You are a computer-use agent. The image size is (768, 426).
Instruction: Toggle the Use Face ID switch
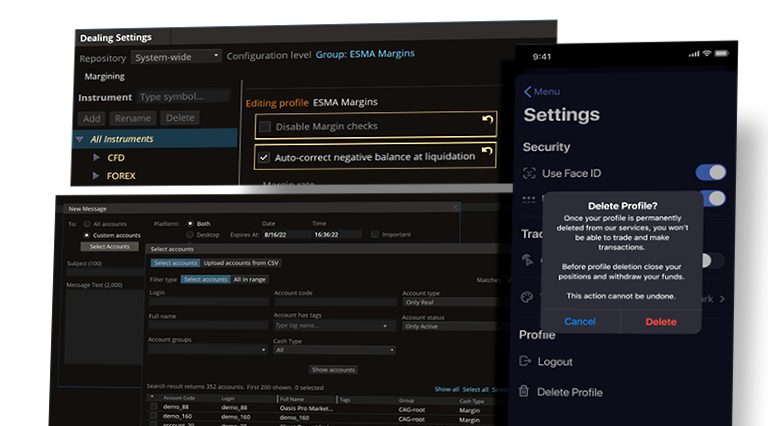click(x=710, y=173)
